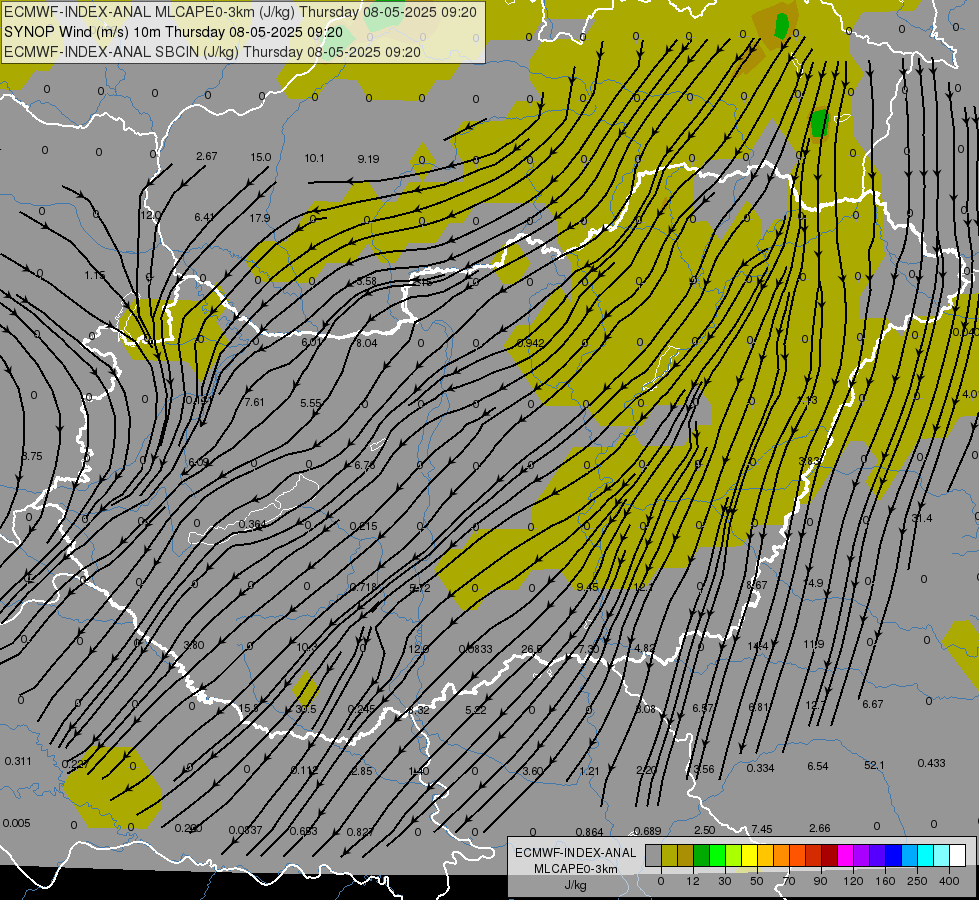Click the bright cyan legend swatch
This screenshot has height=900, width=979.
click(925, 855)
